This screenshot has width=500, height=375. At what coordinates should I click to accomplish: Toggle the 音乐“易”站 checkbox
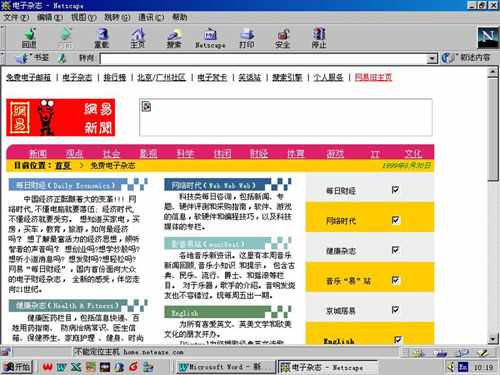pyautogui.click(x=395, y=280)
